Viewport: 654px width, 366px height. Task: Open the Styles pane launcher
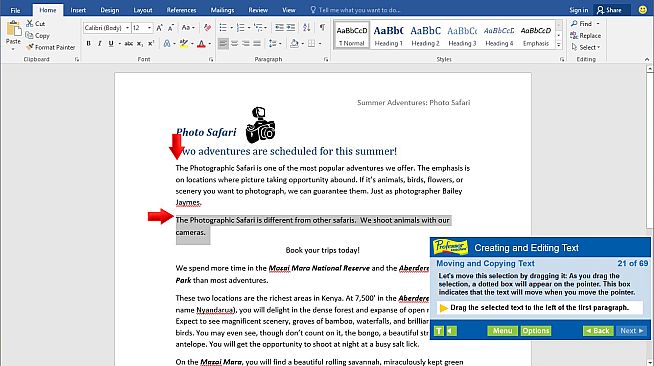(562, 60)
